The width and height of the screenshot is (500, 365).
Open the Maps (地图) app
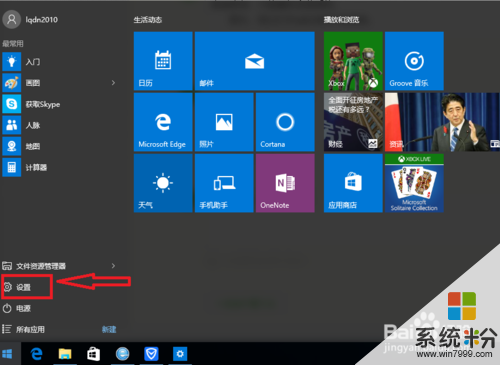pos(60,146)
